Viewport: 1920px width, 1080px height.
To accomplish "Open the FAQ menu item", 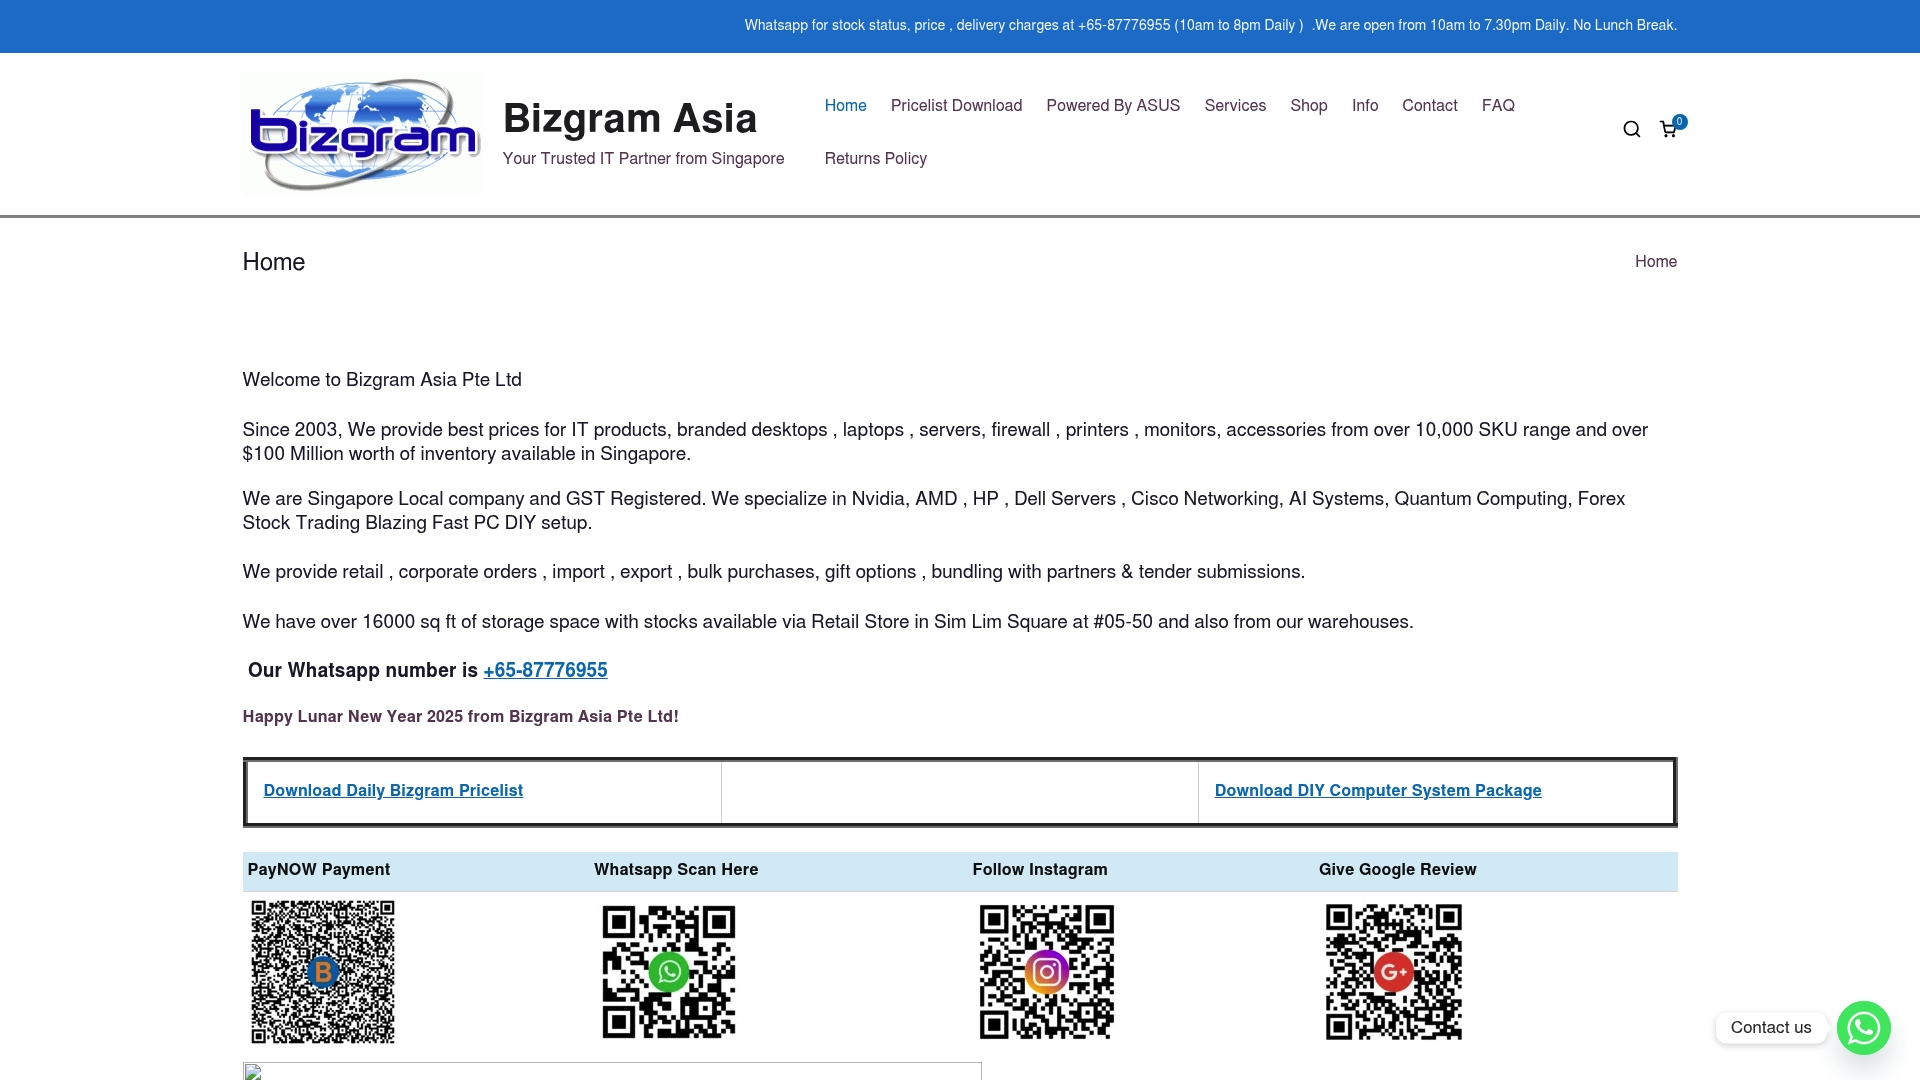I will tap(1497, 105).
